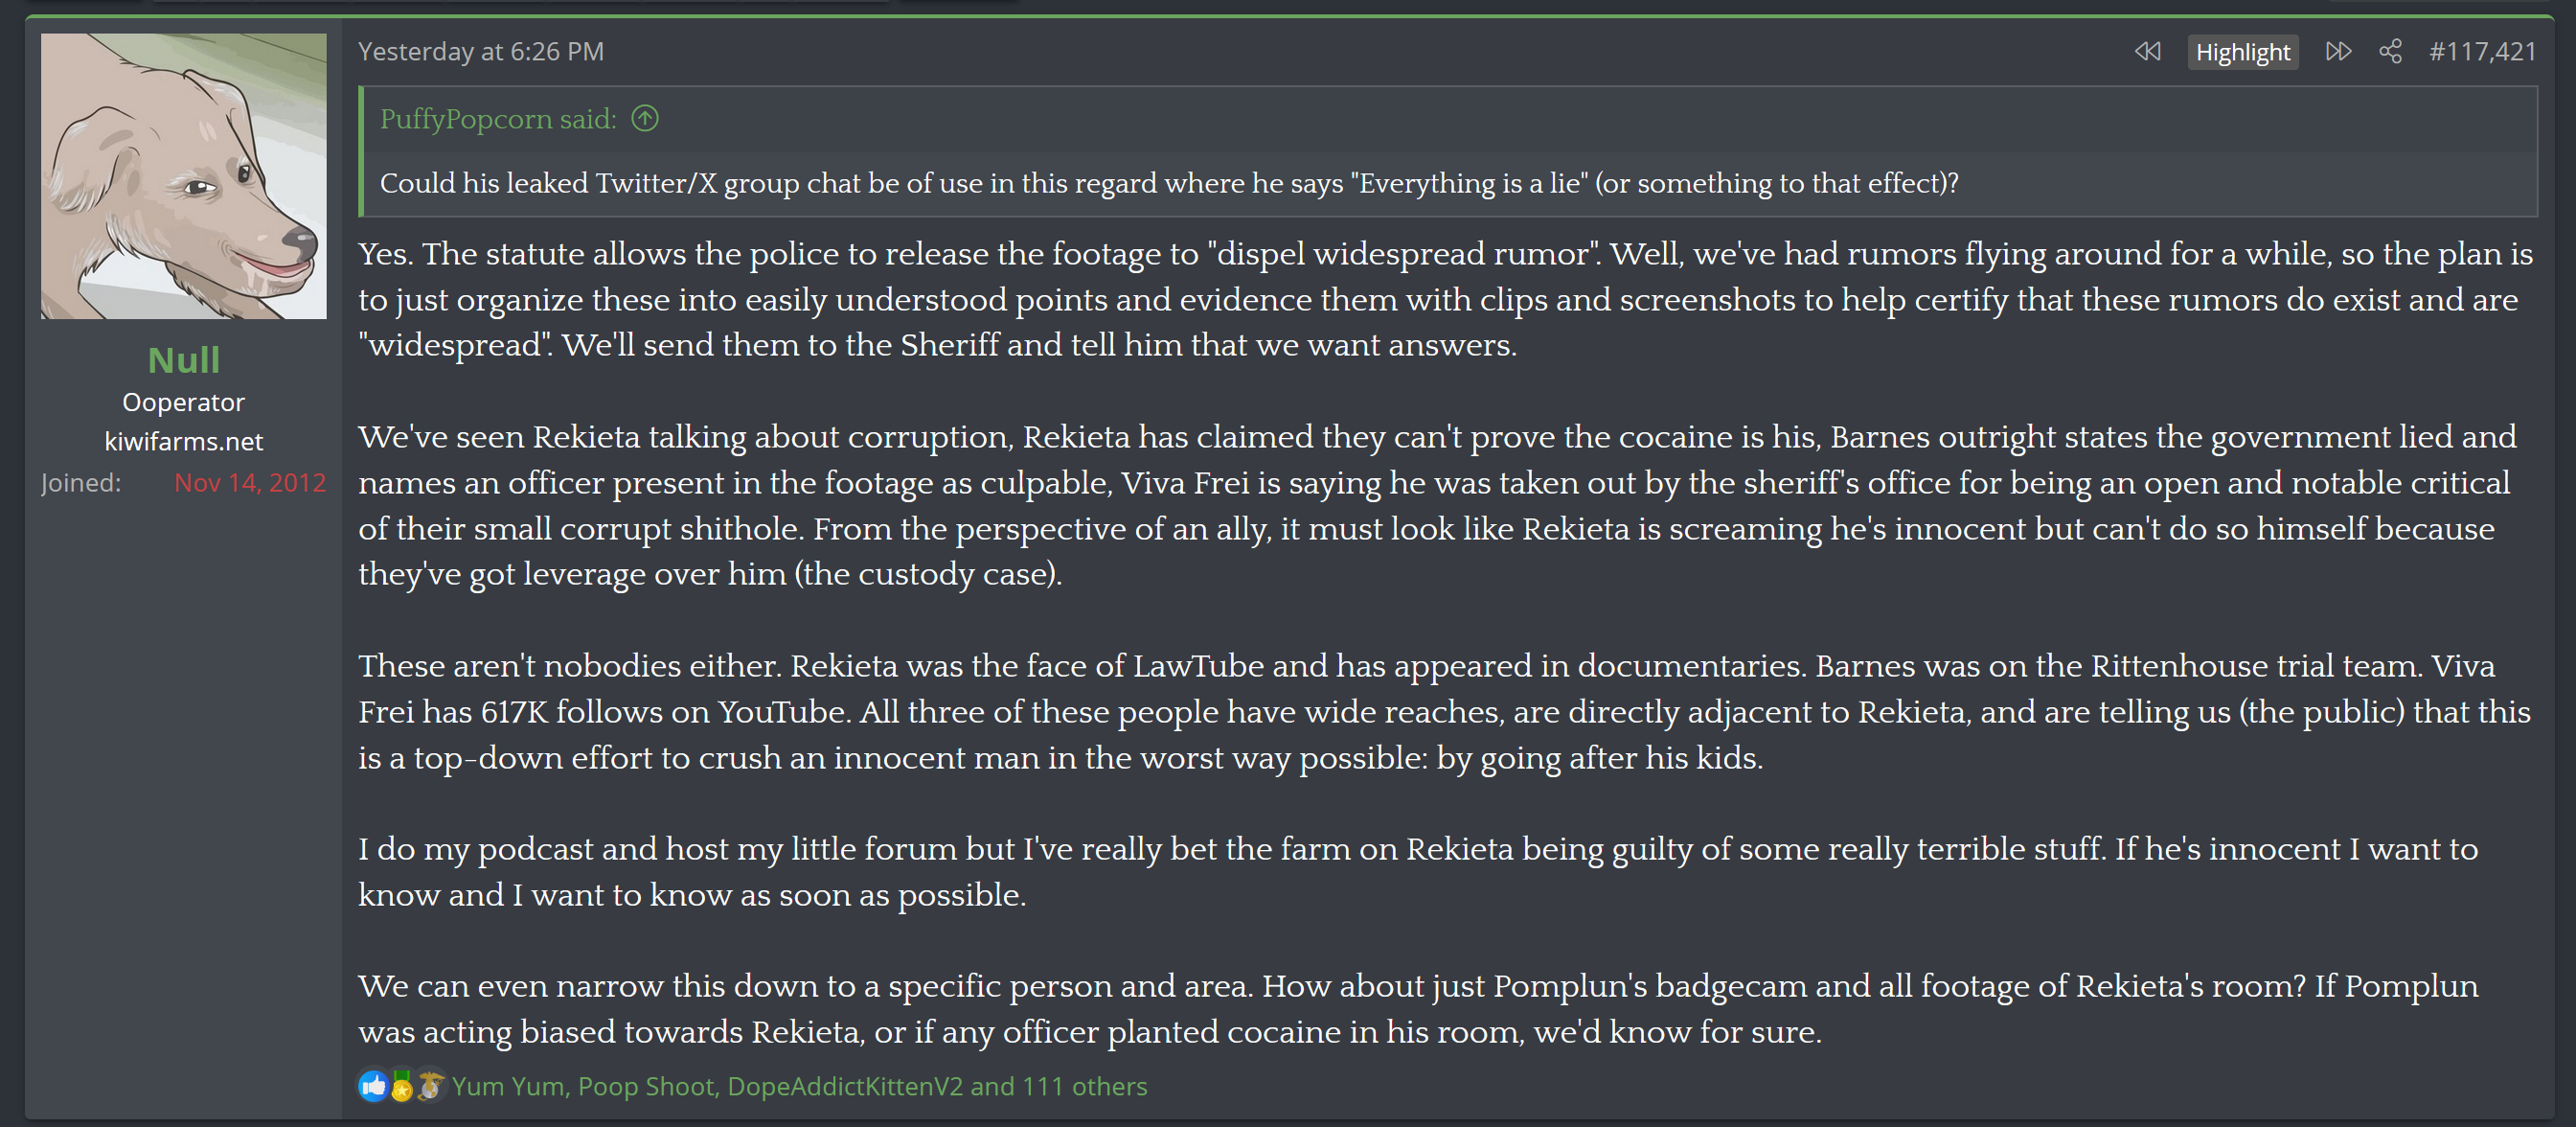The width and height of the screenshot is (2576, 1127).
Task: Click the blue thumbs-up reaction icon
Action: coord(373,1086)
